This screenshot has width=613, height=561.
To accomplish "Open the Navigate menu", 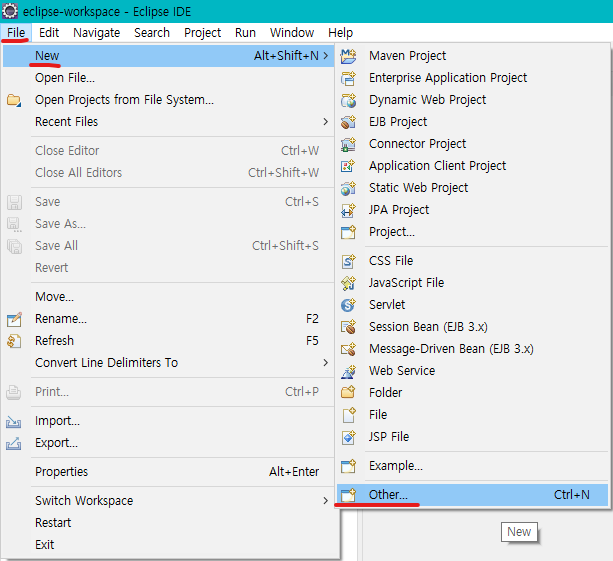I will pos(97,33).
